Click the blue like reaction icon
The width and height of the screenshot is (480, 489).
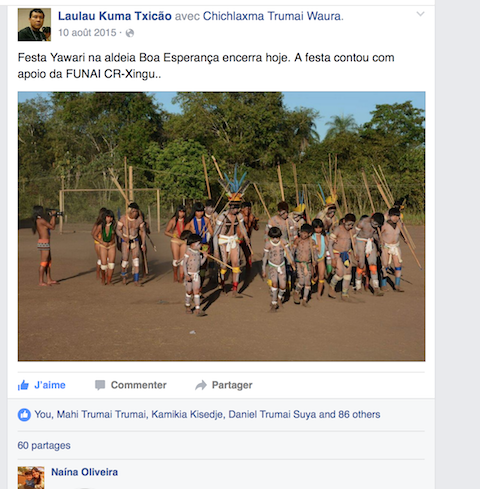(24, 415)
